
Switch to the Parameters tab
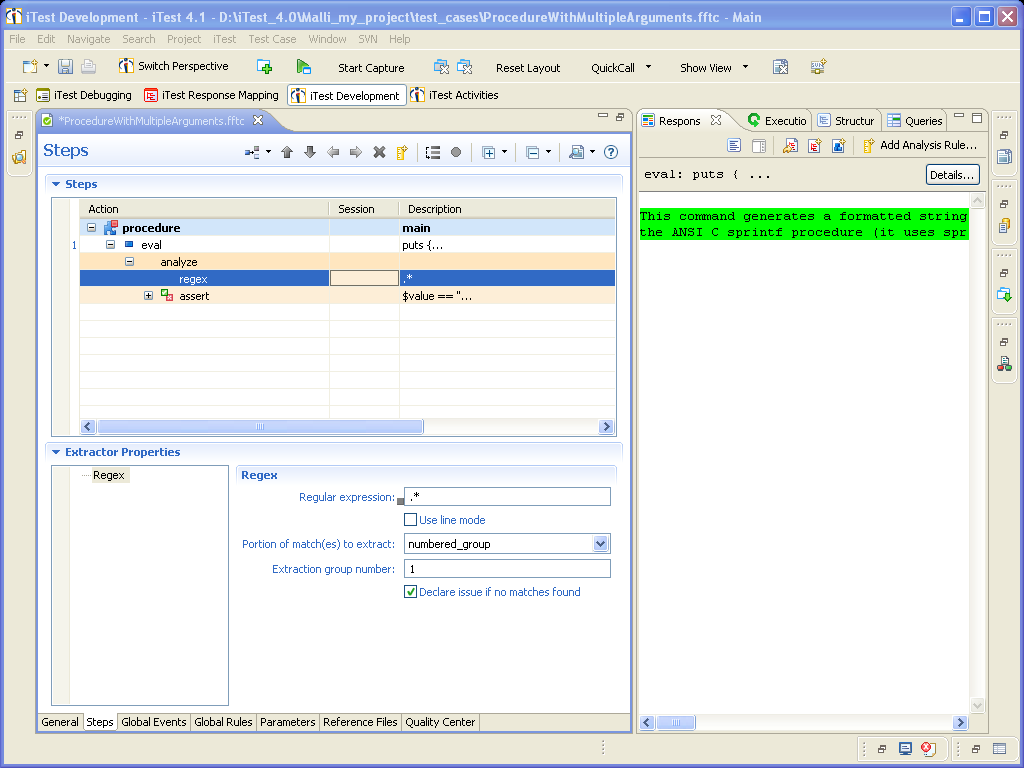point(287,722)
